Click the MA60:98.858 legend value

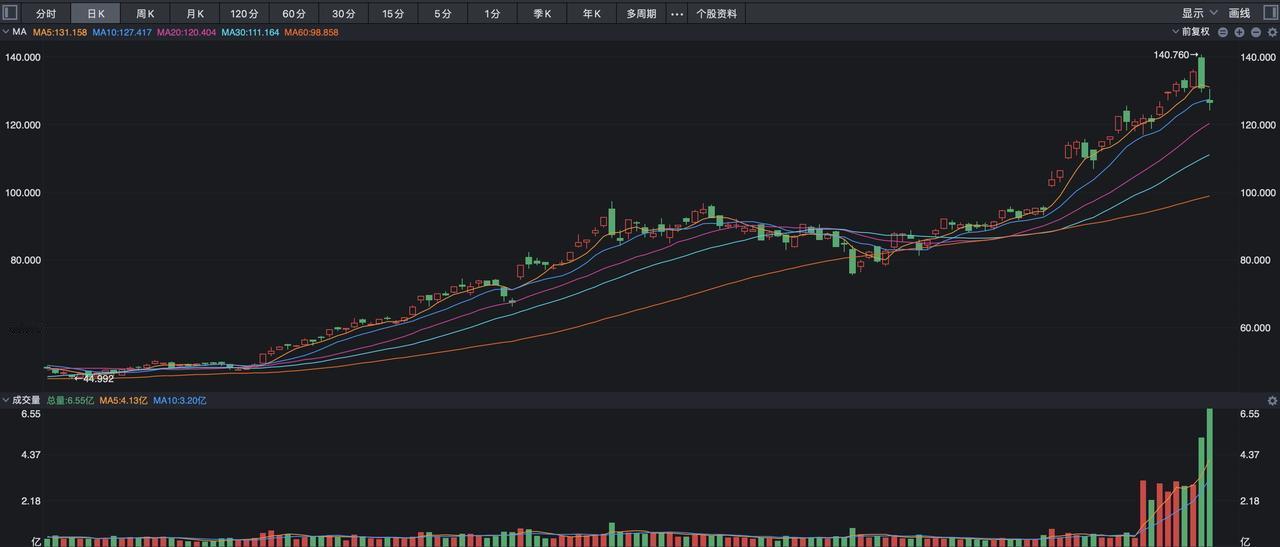[311, 33]
